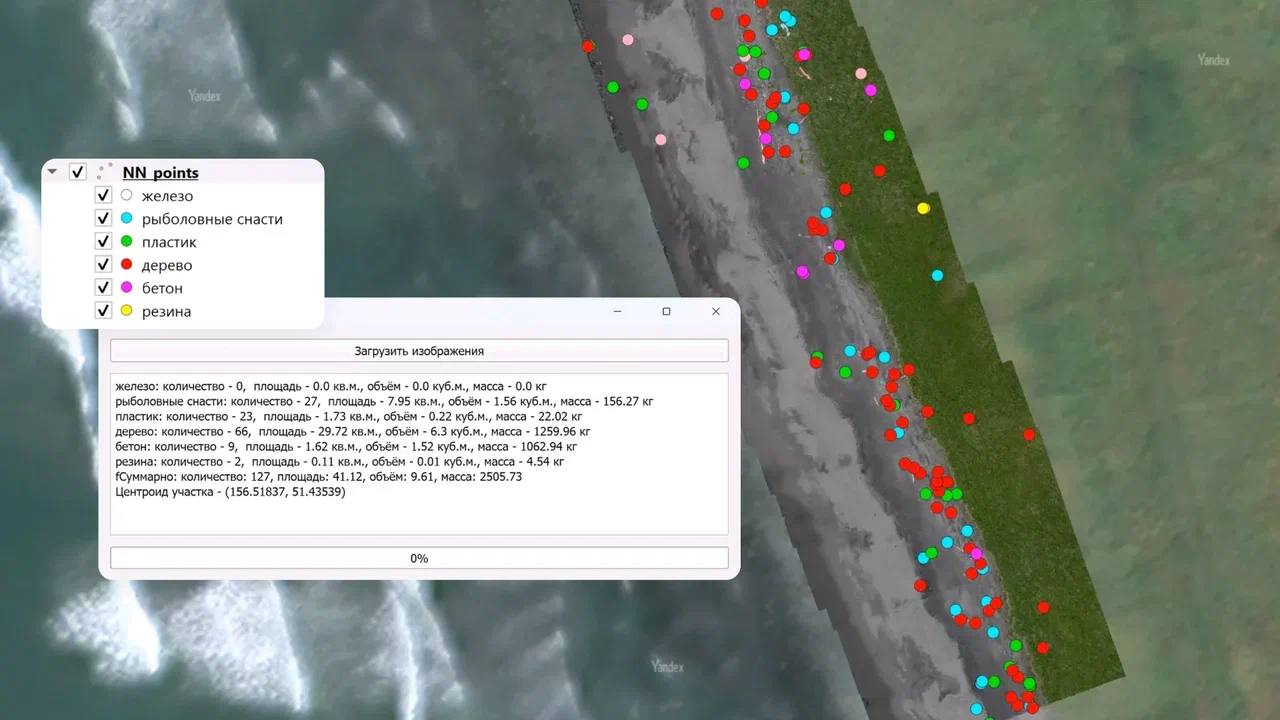Disable the пластик category checkbox
The width and height of the screenshot is (1280, 720).
[102, 242]
